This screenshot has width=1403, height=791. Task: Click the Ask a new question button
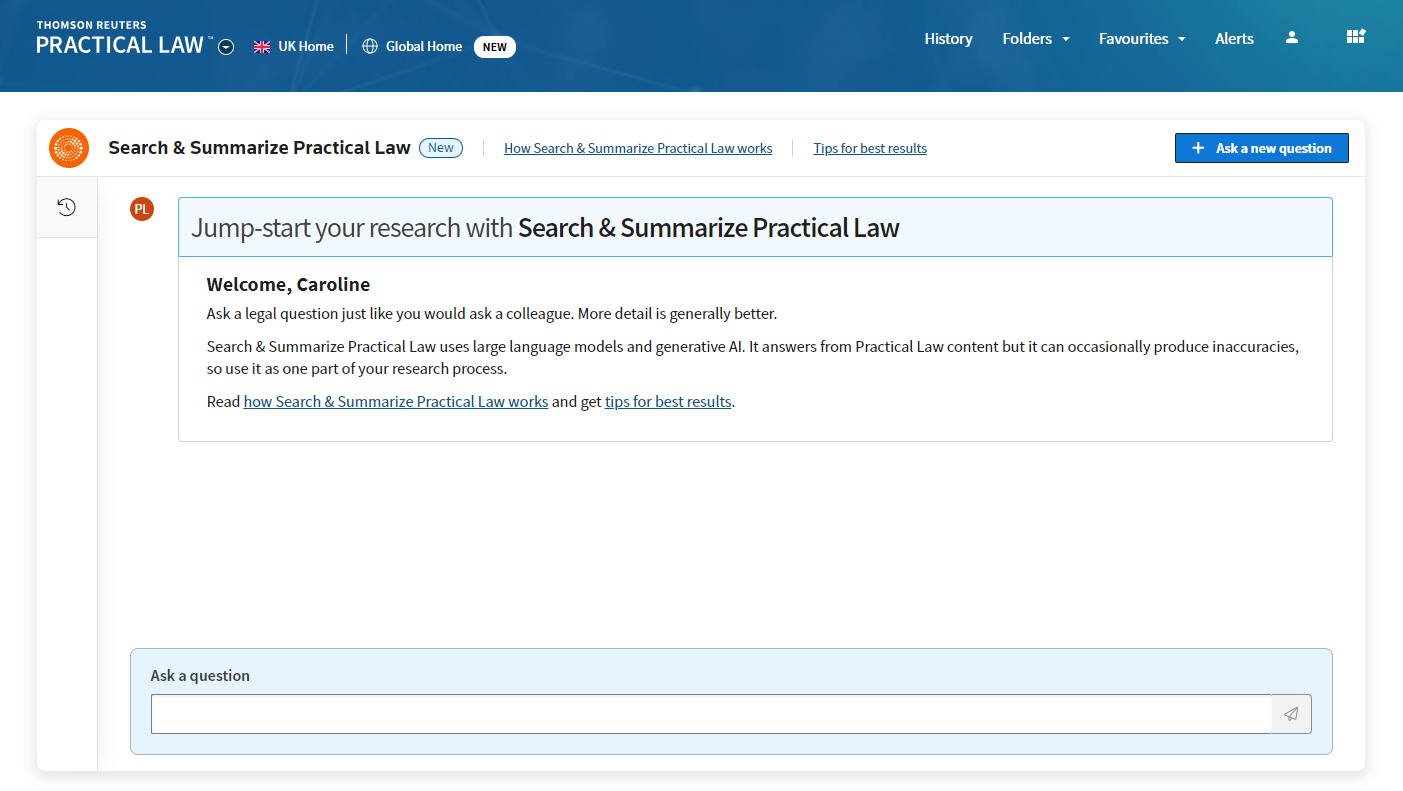1261,148
